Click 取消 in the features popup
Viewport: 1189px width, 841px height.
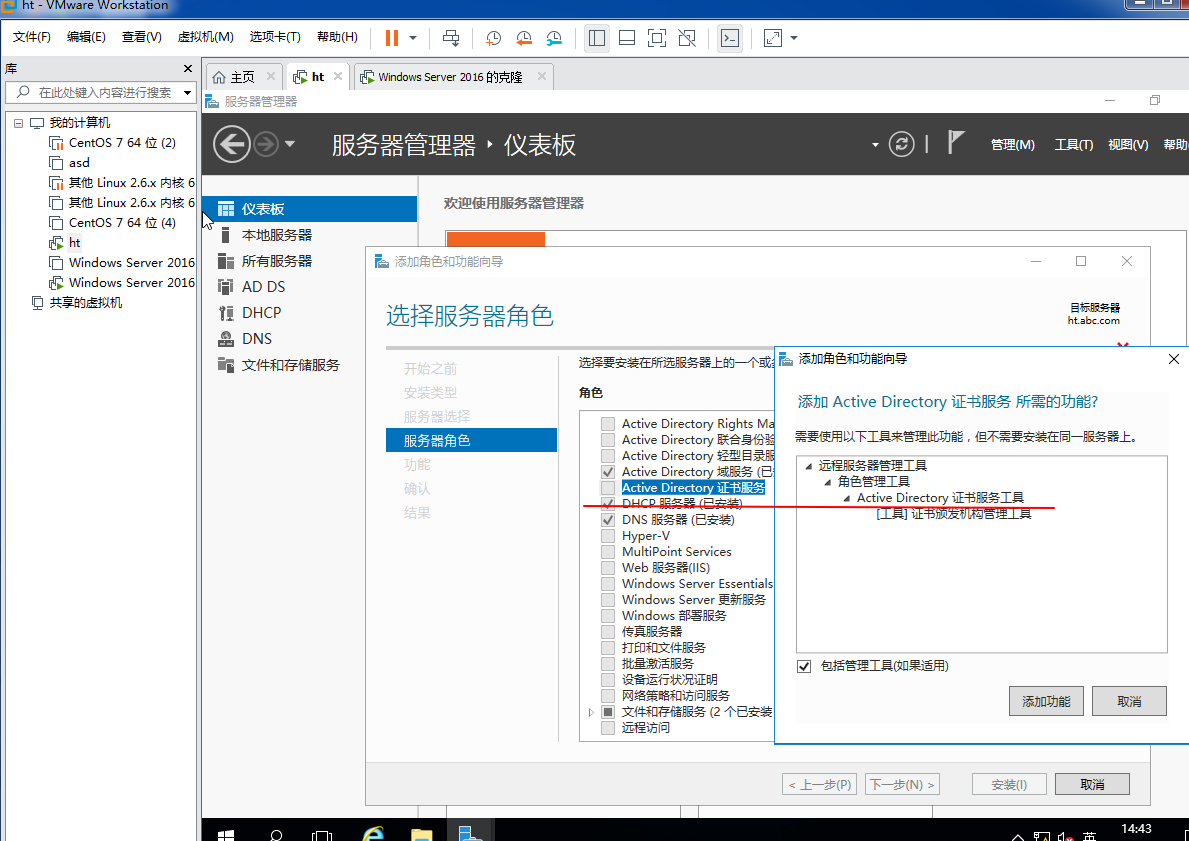[1129, 701]
